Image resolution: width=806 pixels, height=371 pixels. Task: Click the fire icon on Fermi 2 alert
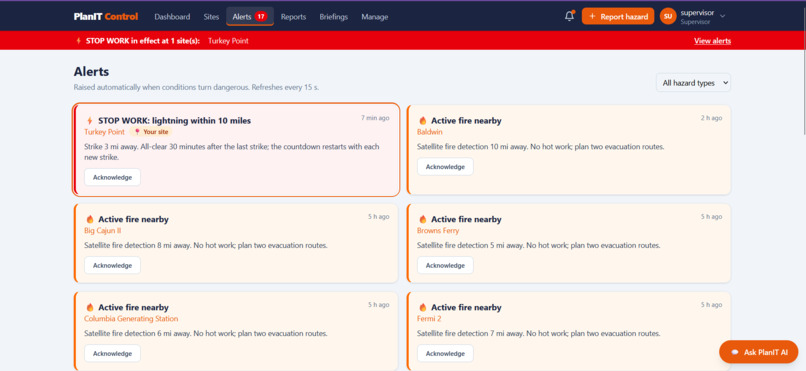(423, 308)
